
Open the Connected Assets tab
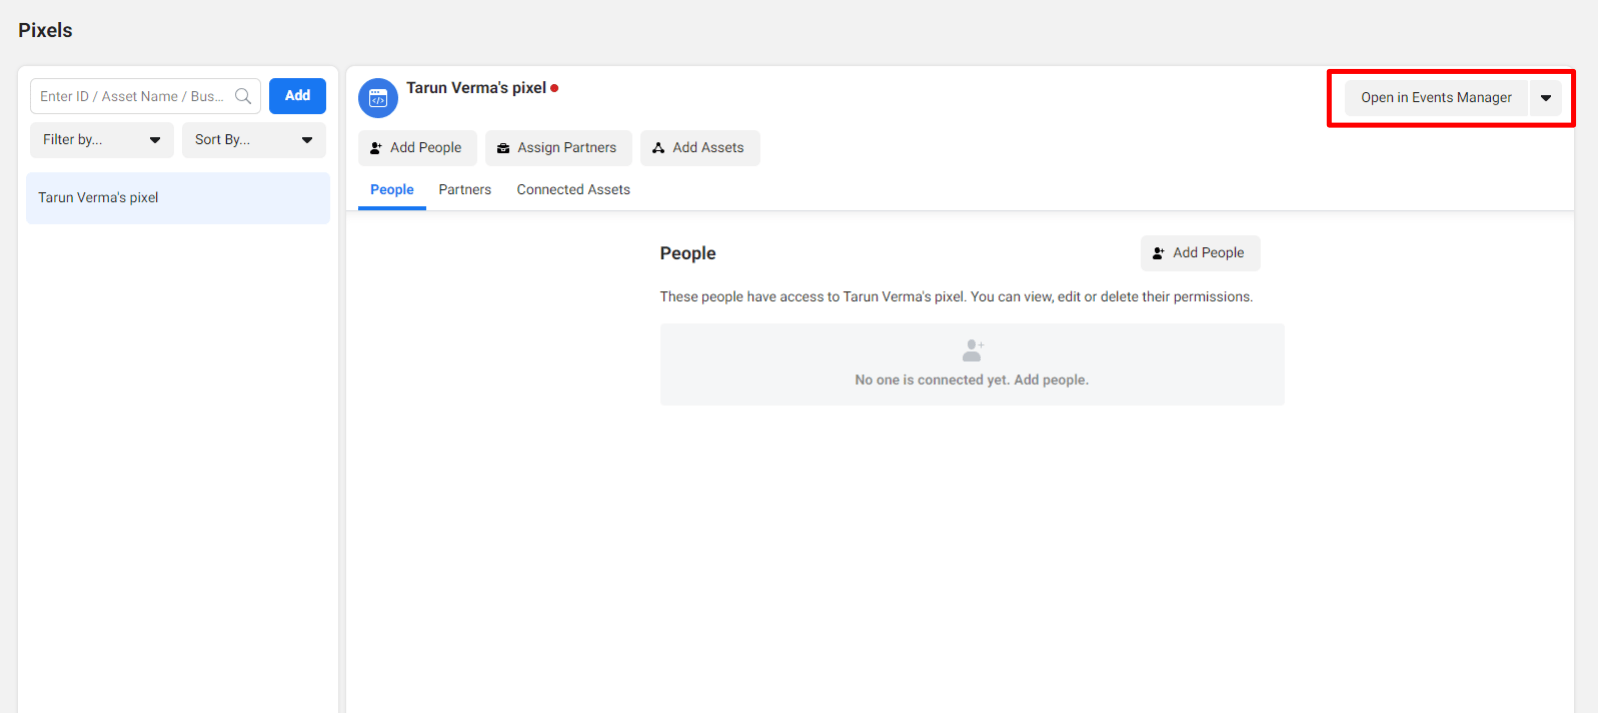point(573,190)
